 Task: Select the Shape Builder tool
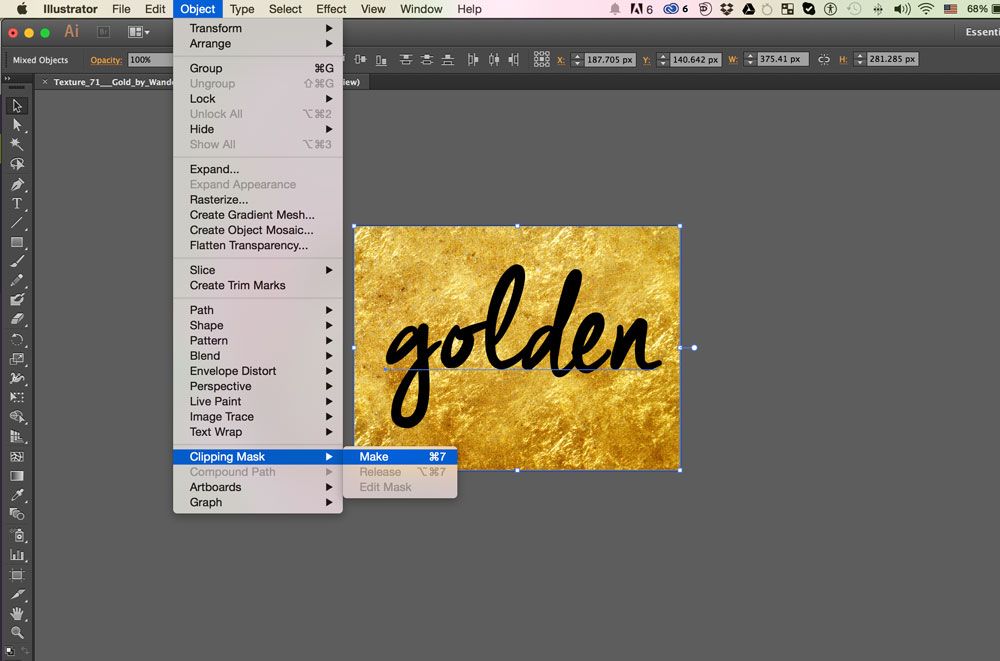[17, 417]
